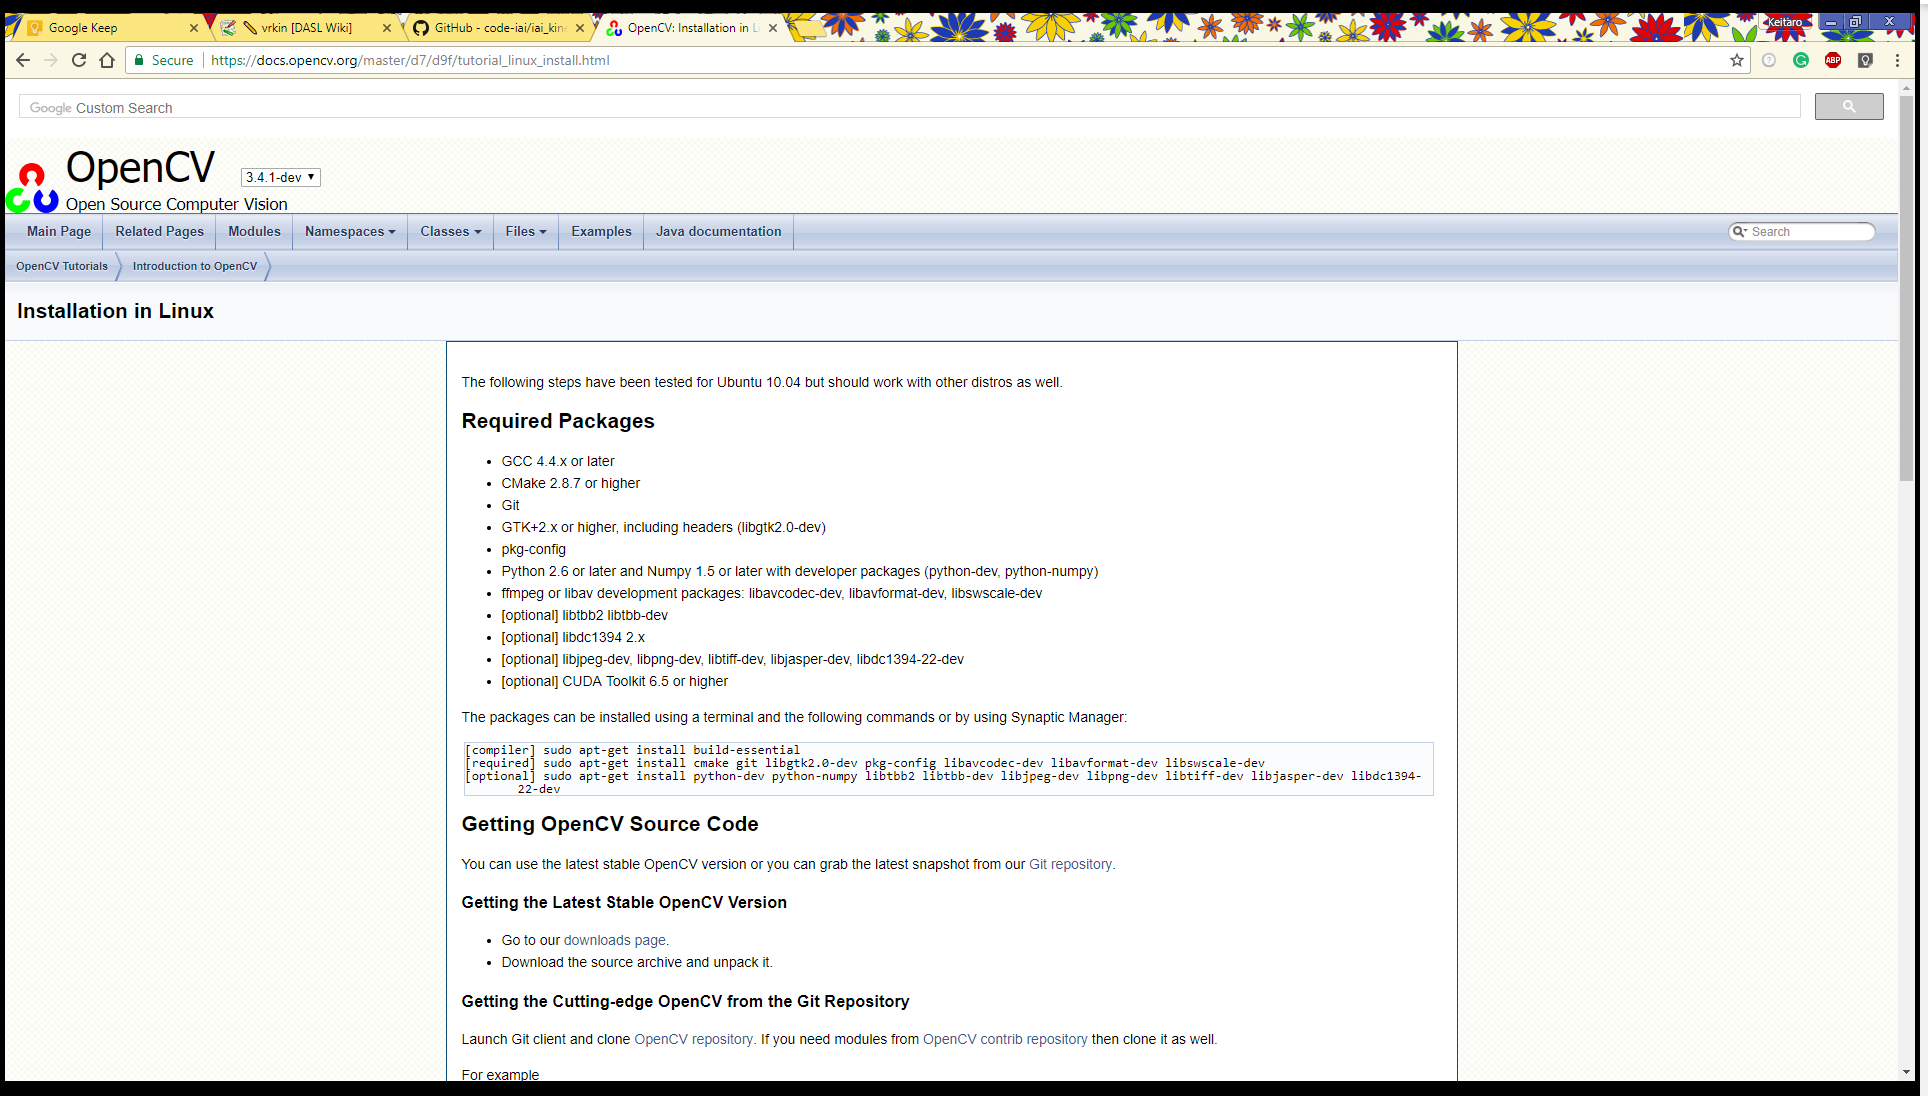1928x1096 pixels.
Task: Close the Google Keep tab
Action: pos(194,28)
